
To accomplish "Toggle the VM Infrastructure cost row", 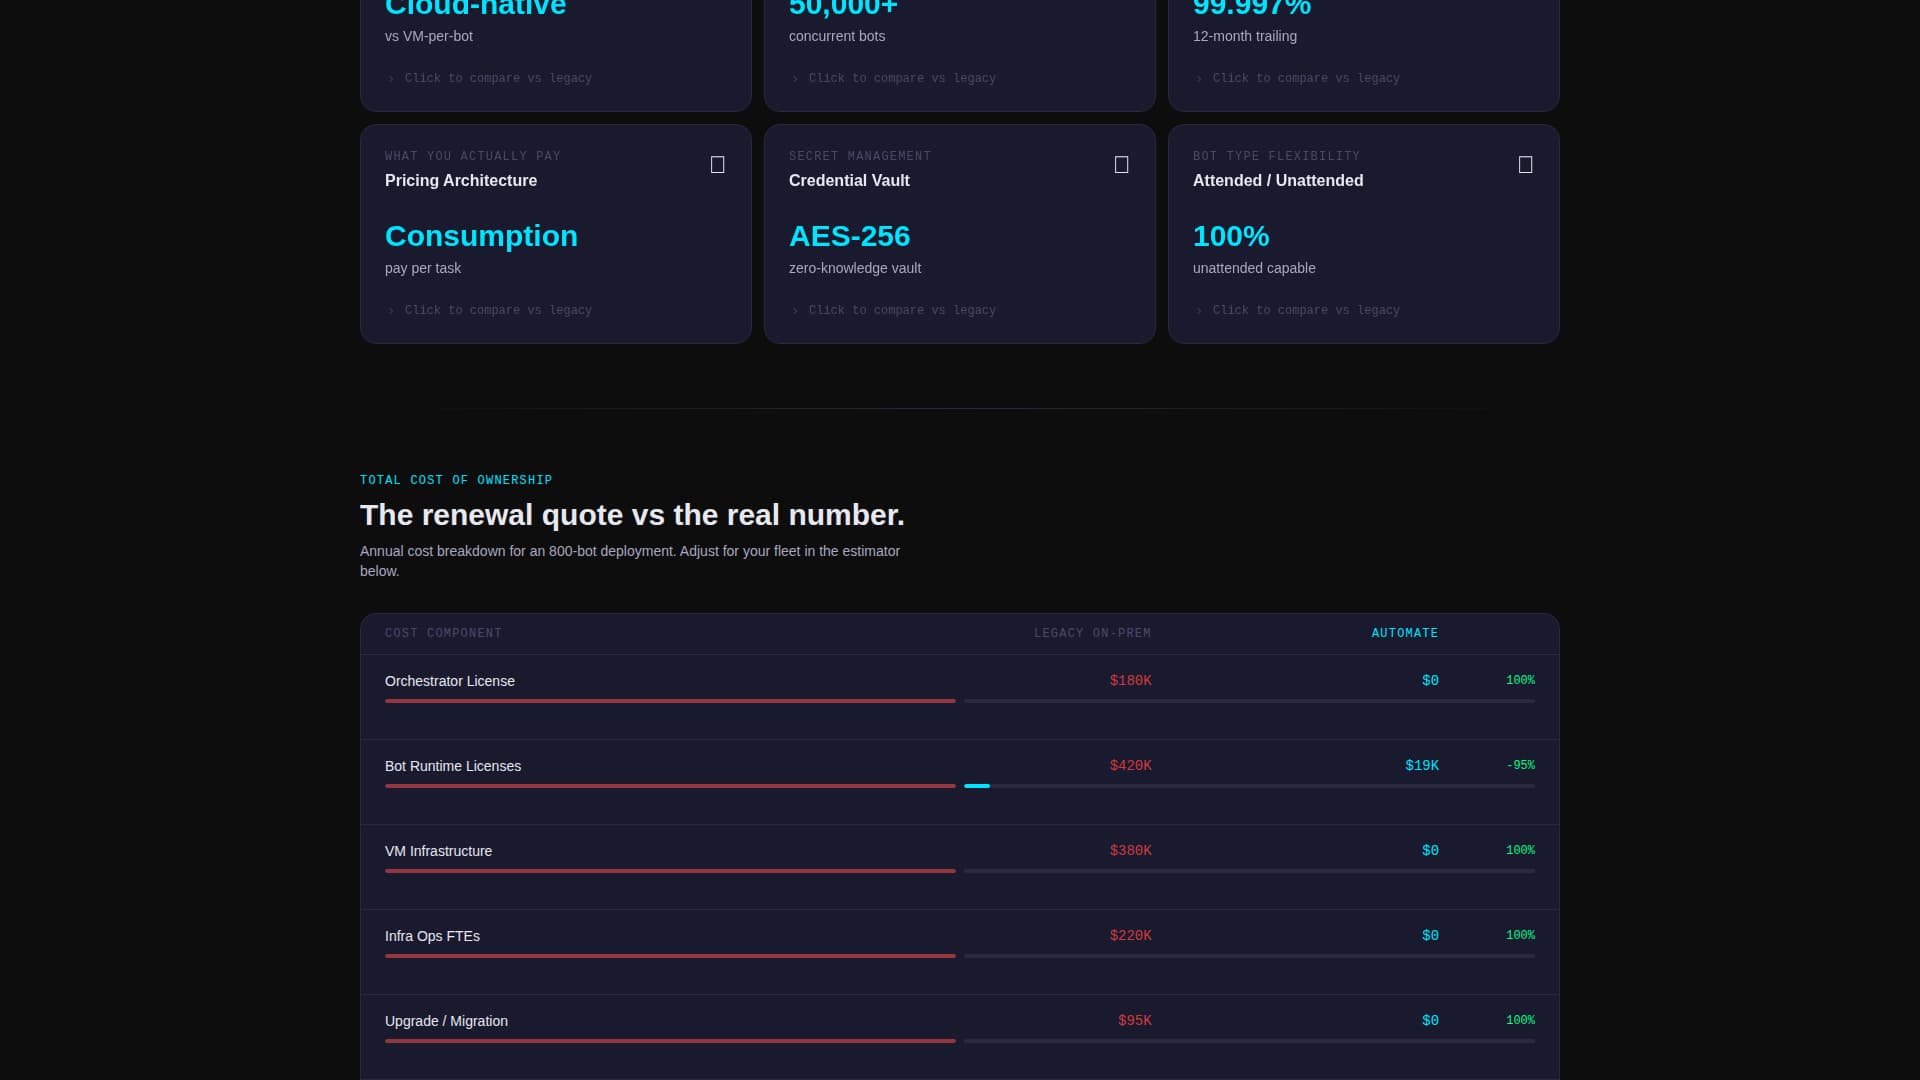I will 959,858.
